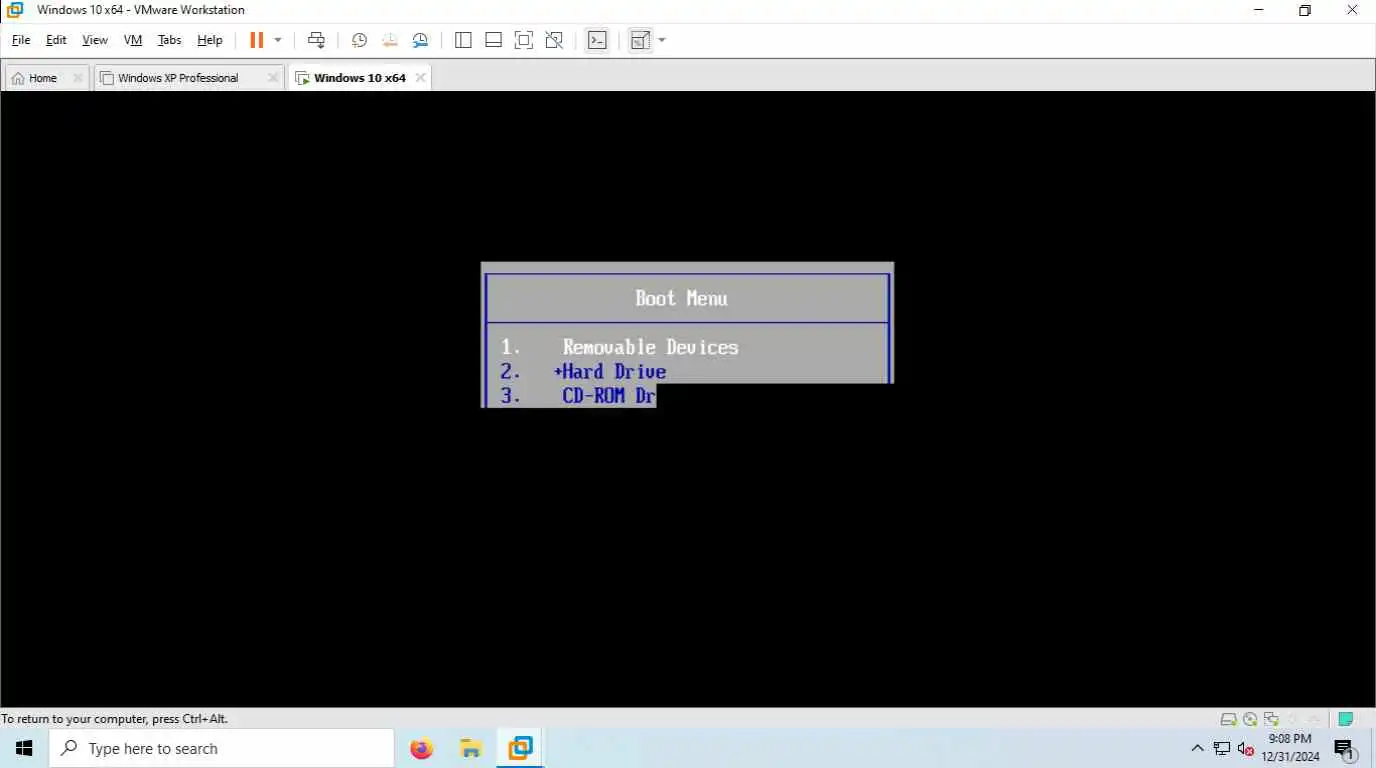Click the muted volume tray icon

[x=1245, y=748]
